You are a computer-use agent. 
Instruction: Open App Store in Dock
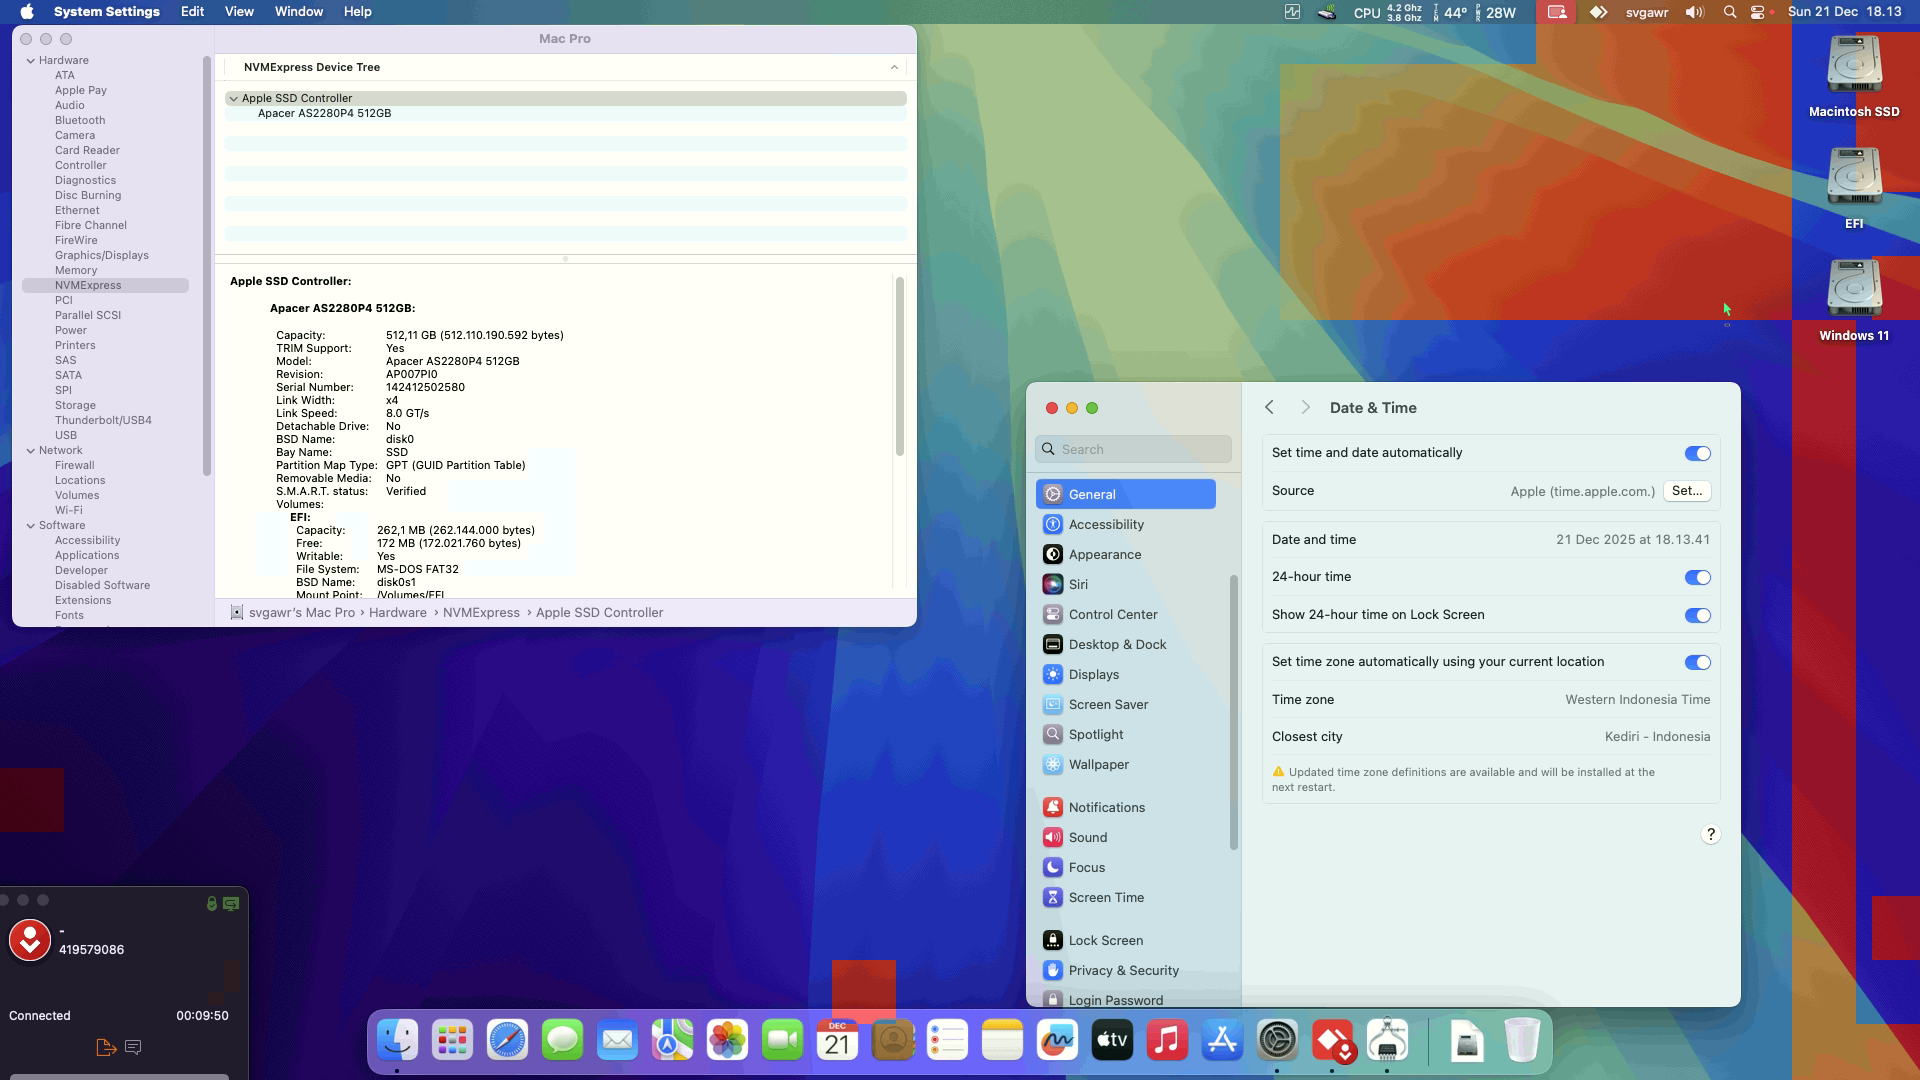click(x=1222, y=1041)
